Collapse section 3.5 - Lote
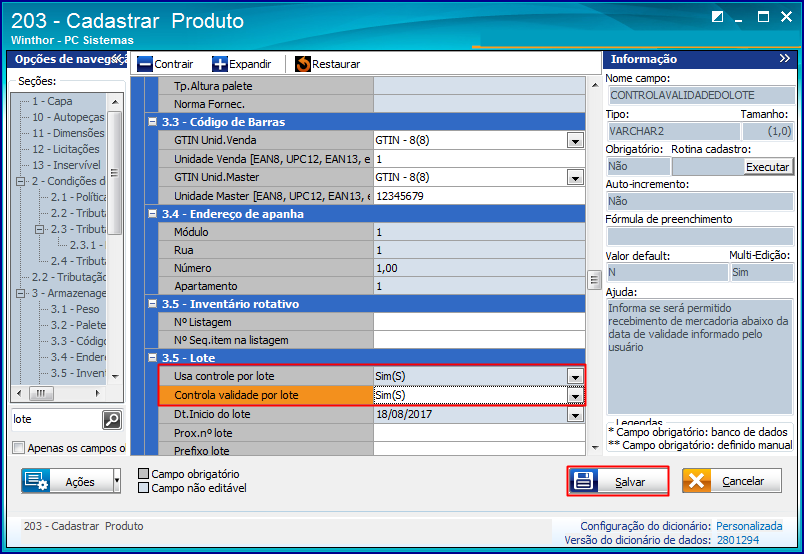Screen dimensions: 804x554 (152, 358)
